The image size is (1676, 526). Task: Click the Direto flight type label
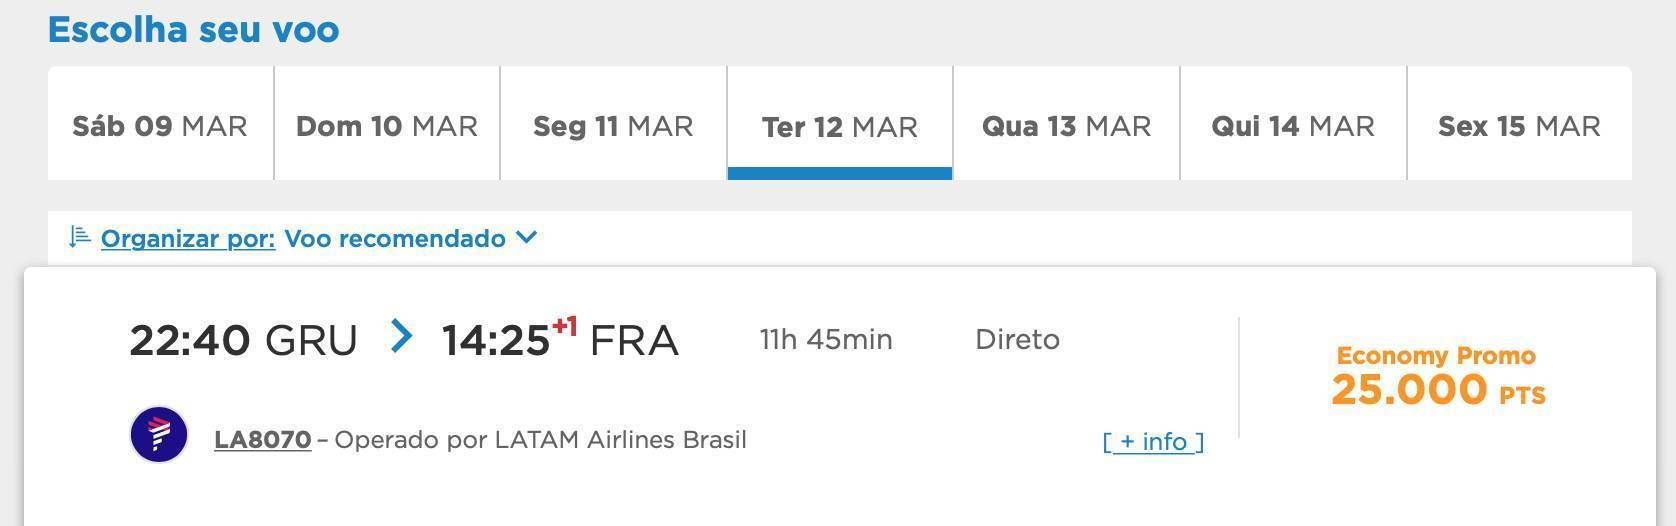tap(1017, 339)
